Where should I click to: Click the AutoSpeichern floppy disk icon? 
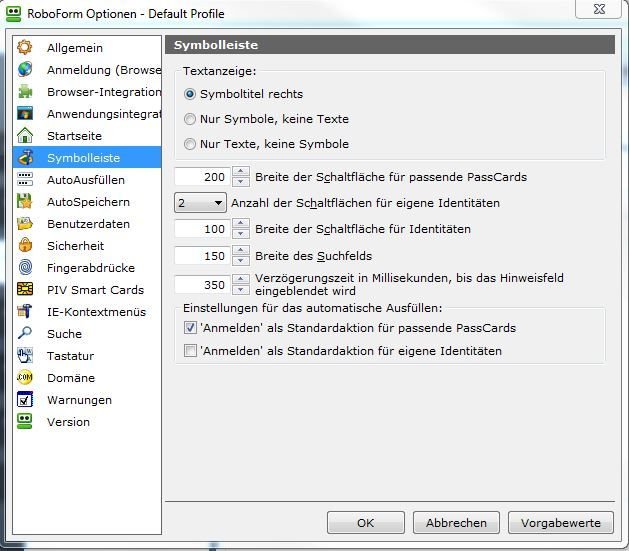pos(25,201)
